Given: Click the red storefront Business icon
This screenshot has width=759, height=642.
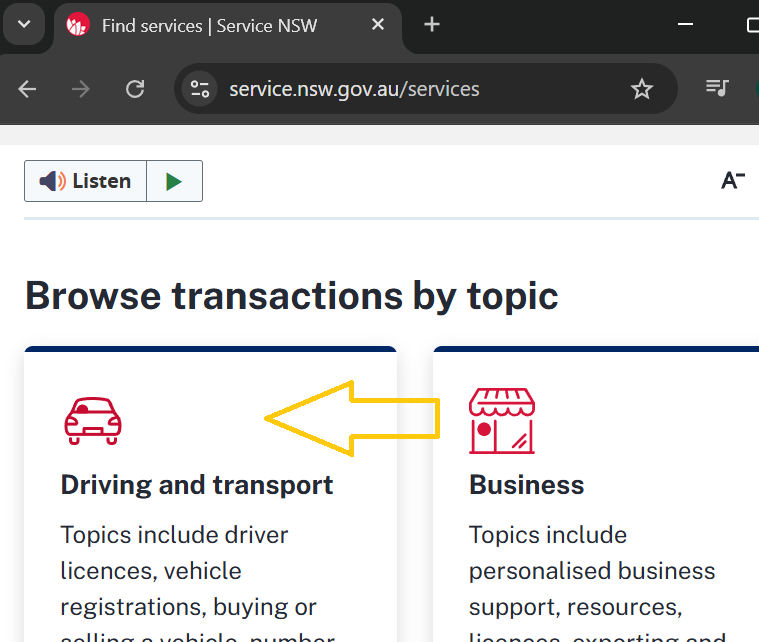Looking at the screenshot, I should pos(501,420).
